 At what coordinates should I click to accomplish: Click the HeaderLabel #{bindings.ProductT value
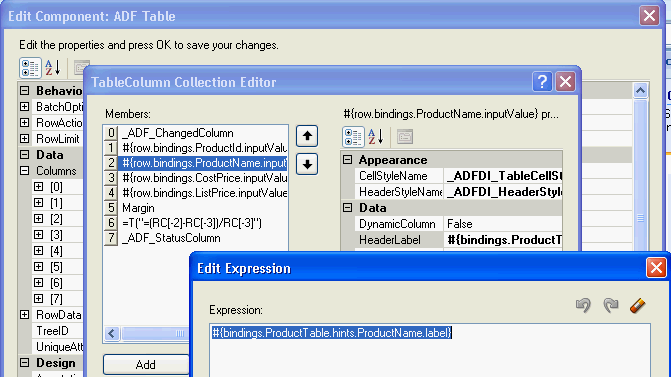tap(503, 240)
